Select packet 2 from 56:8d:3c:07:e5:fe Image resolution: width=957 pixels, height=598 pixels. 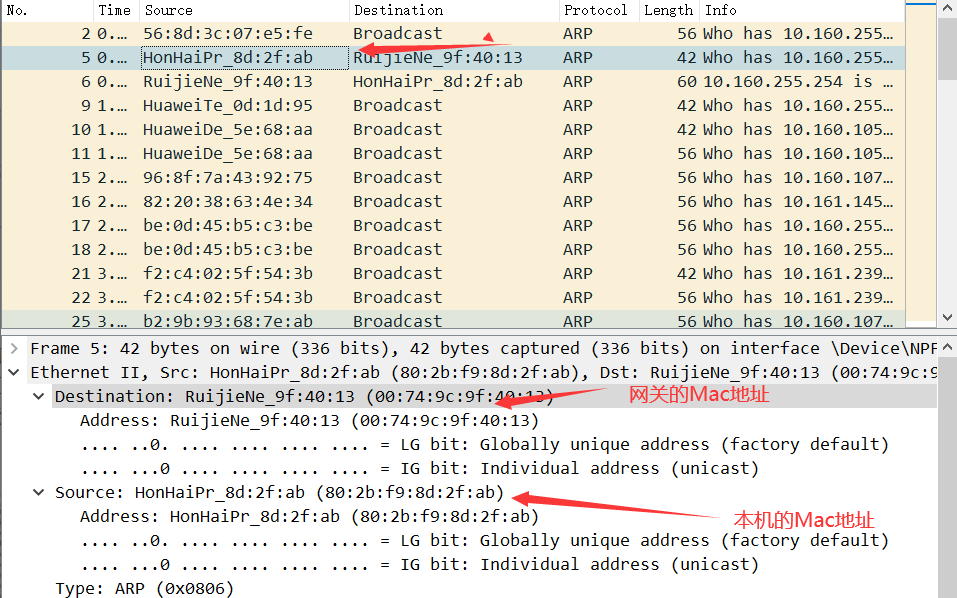pos(453,34)
